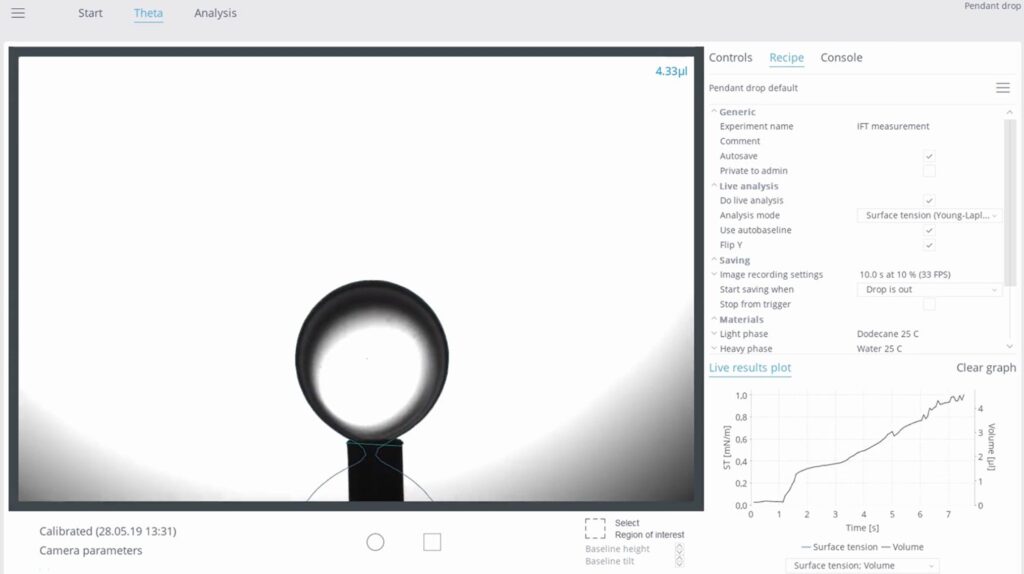The image size is (1024, 574).
Task: Open the Surface tension; Volume plot dropdown
Action: [x=862, y=566]
